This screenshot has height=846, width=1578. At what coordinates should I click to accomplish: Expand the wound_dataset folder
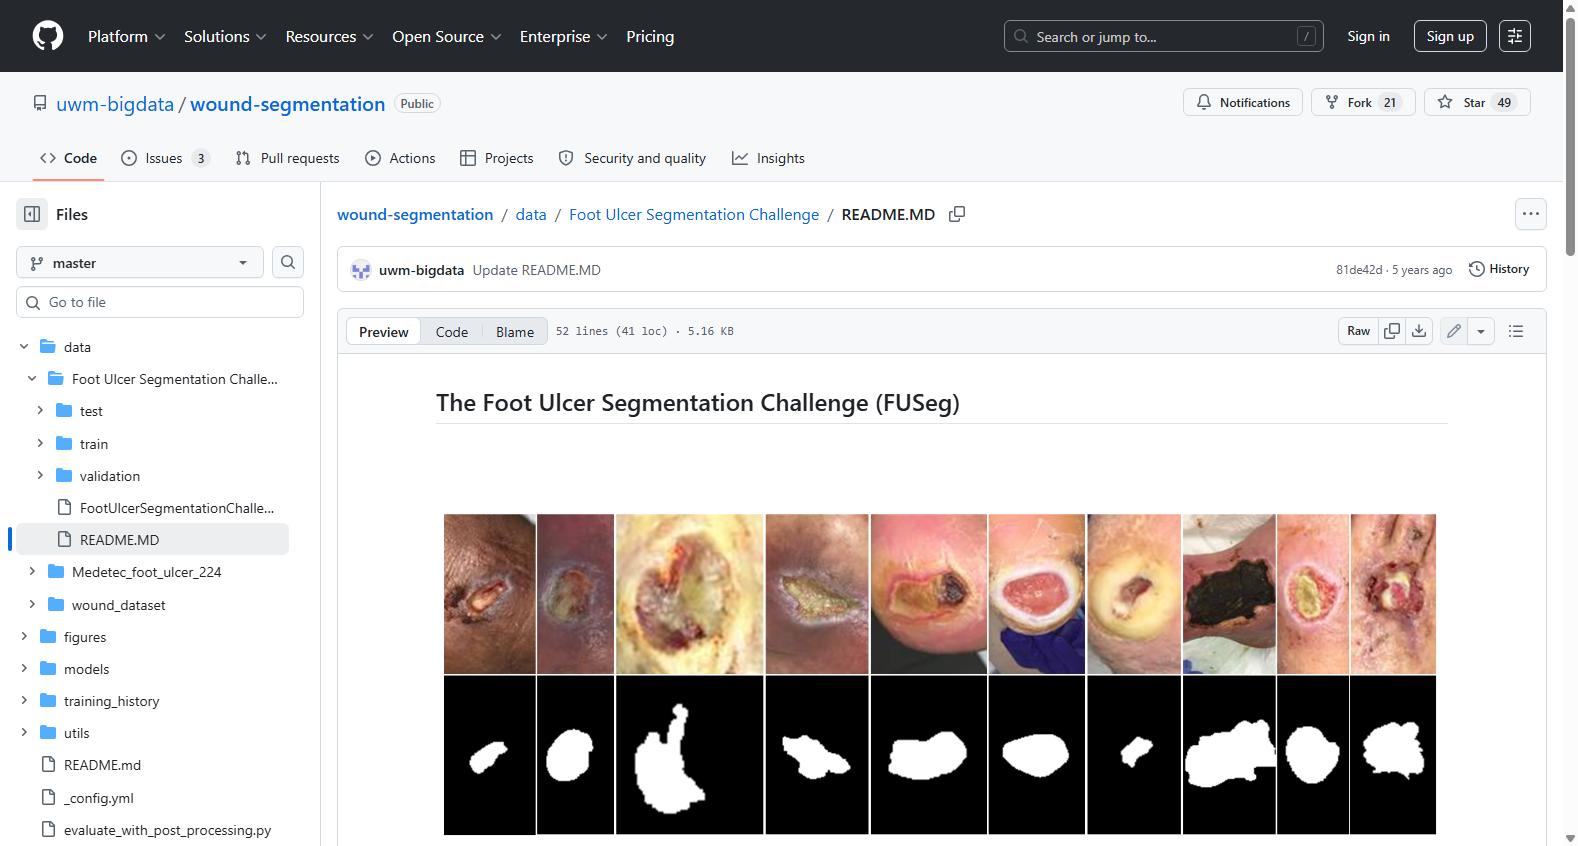(32, 604)
